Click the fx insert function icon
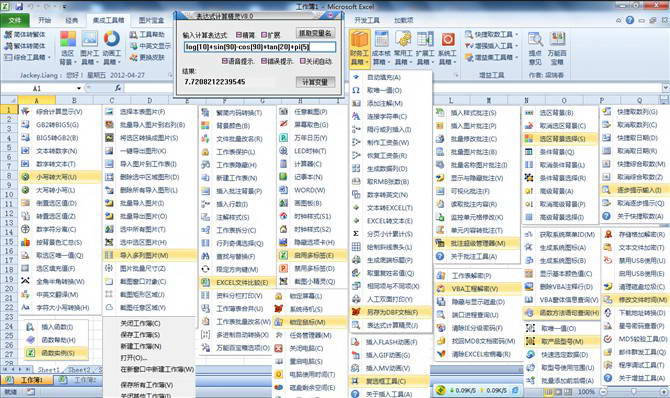Image resolution: width=670 pixels, height=398 pixels. coord(118,88)
